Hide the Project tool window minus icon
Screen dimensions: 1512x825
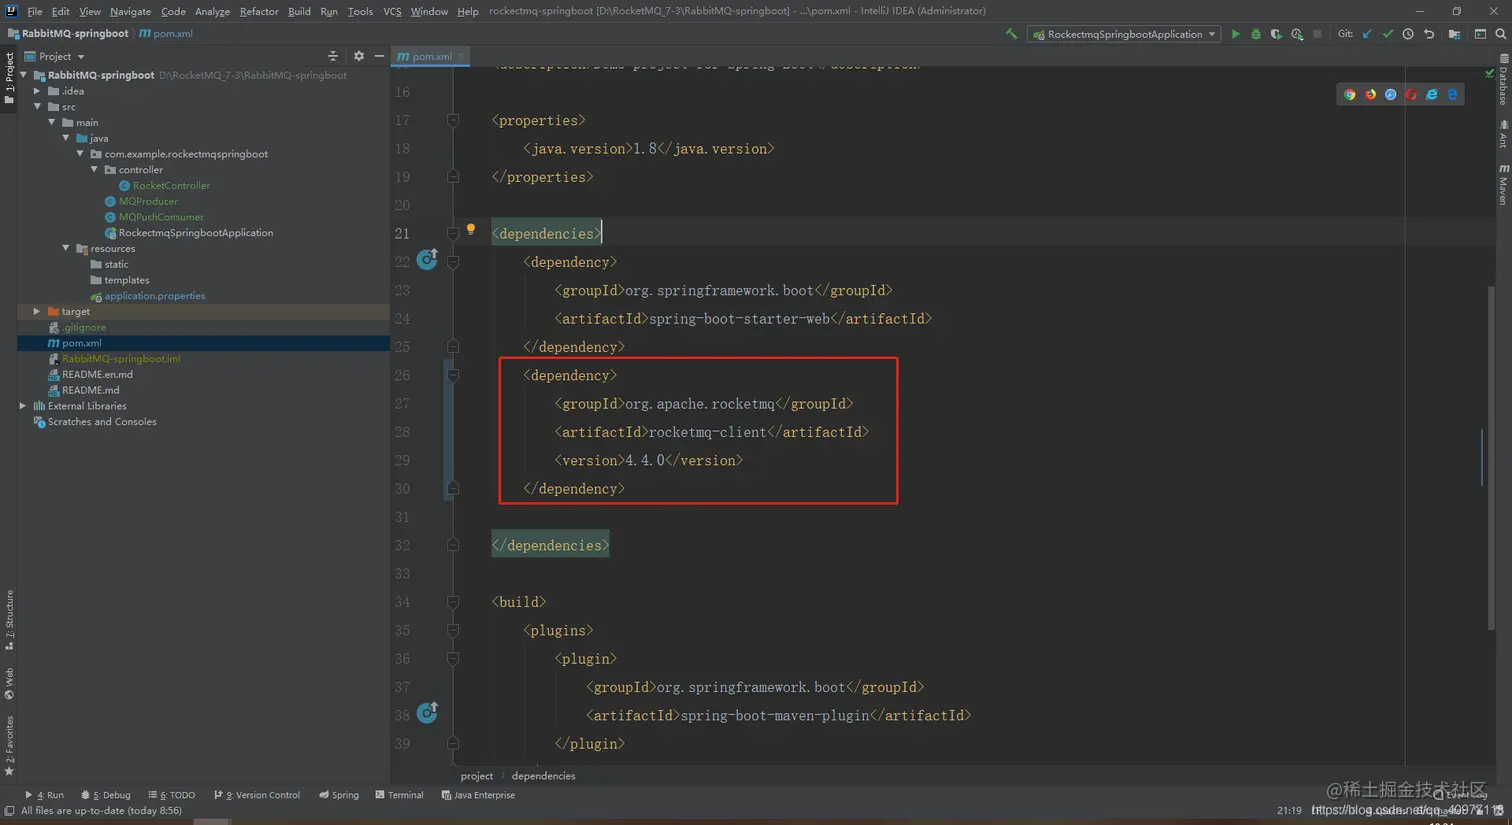(379, 56)
